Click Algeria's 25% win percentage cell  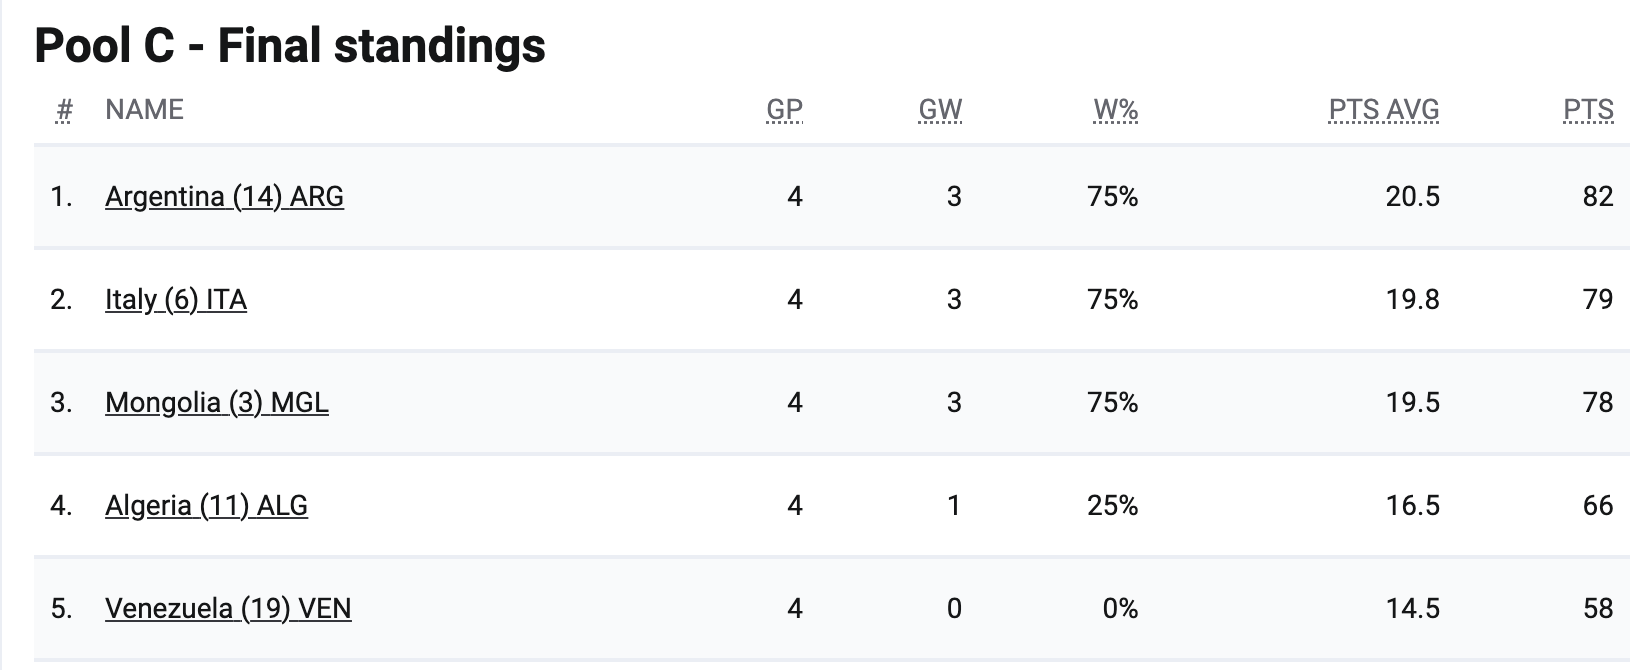point(1112,506)
